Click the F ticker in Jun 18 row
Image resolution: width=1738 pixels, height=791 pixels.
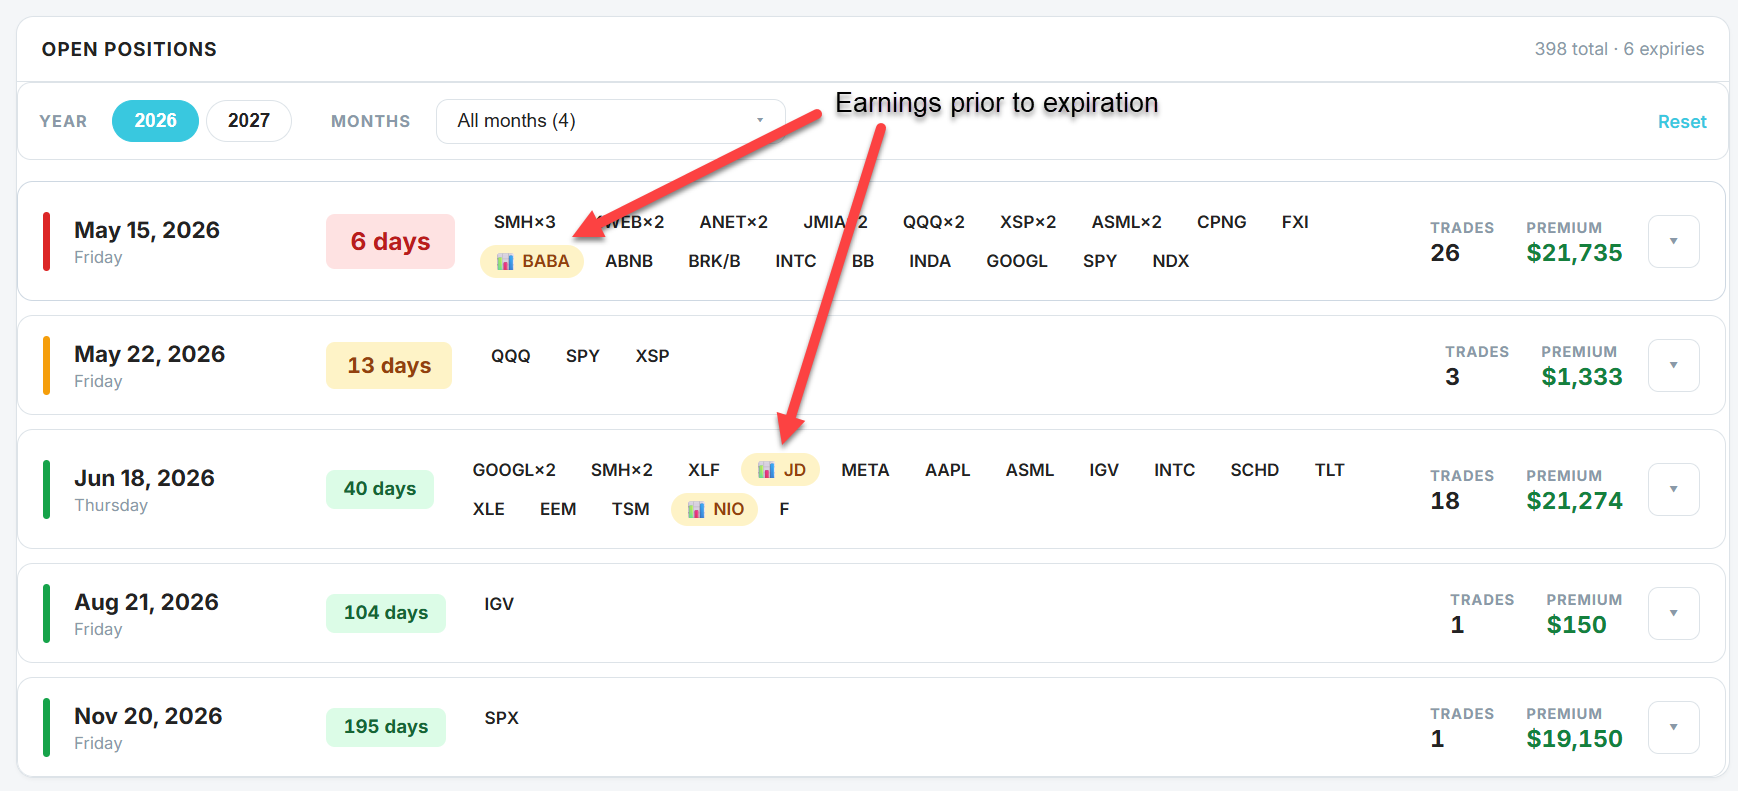point(784,509)
